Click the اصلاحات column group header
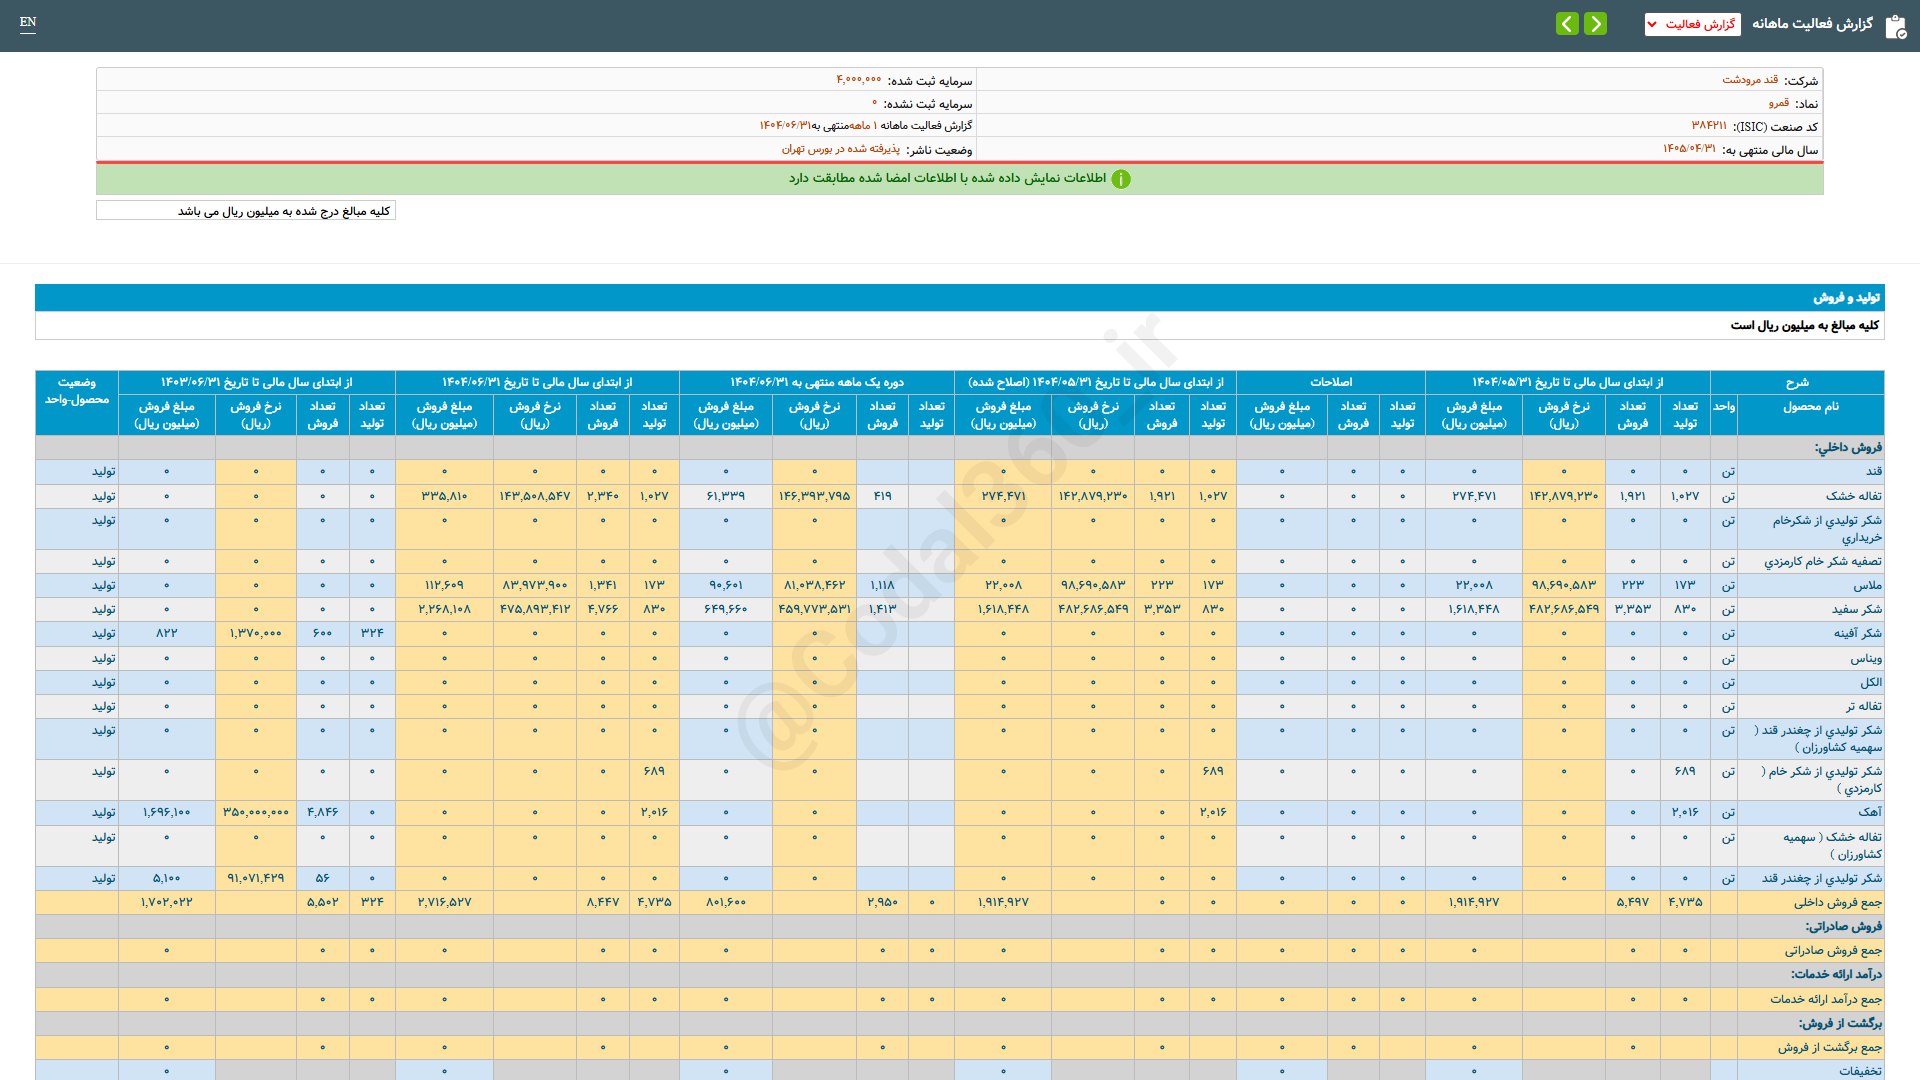The width and height of the screenshot is (1920, 1080). coord(1330,382)
